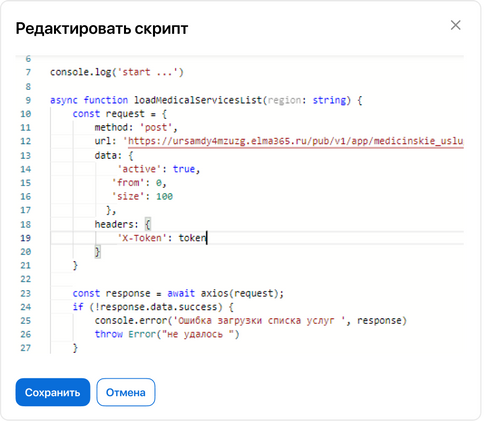Place cursor after 'token' on line 19
500x421 pixels.
pos(207,238)
